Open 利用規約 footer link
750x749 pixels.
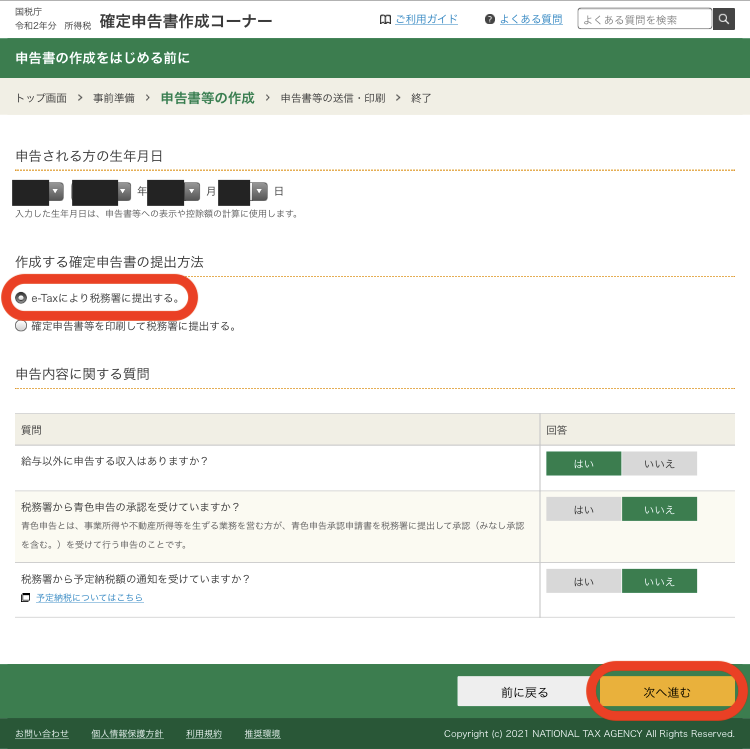click(x=204, y=733)
